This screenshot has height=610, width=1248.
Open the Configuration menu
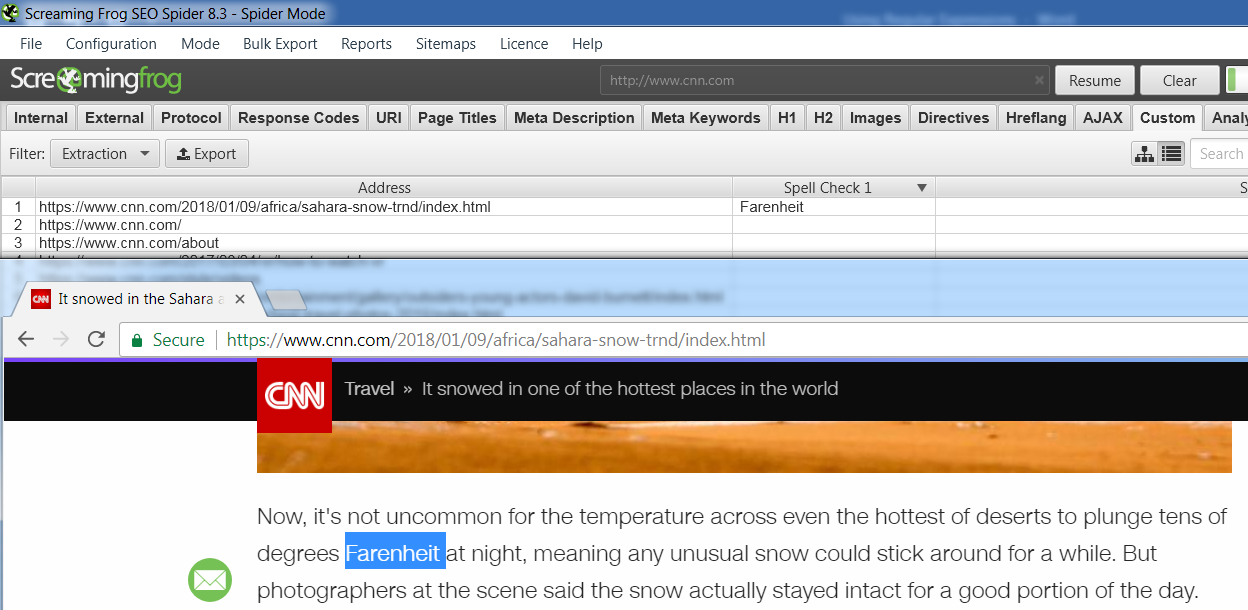click(x=111, y=44)
